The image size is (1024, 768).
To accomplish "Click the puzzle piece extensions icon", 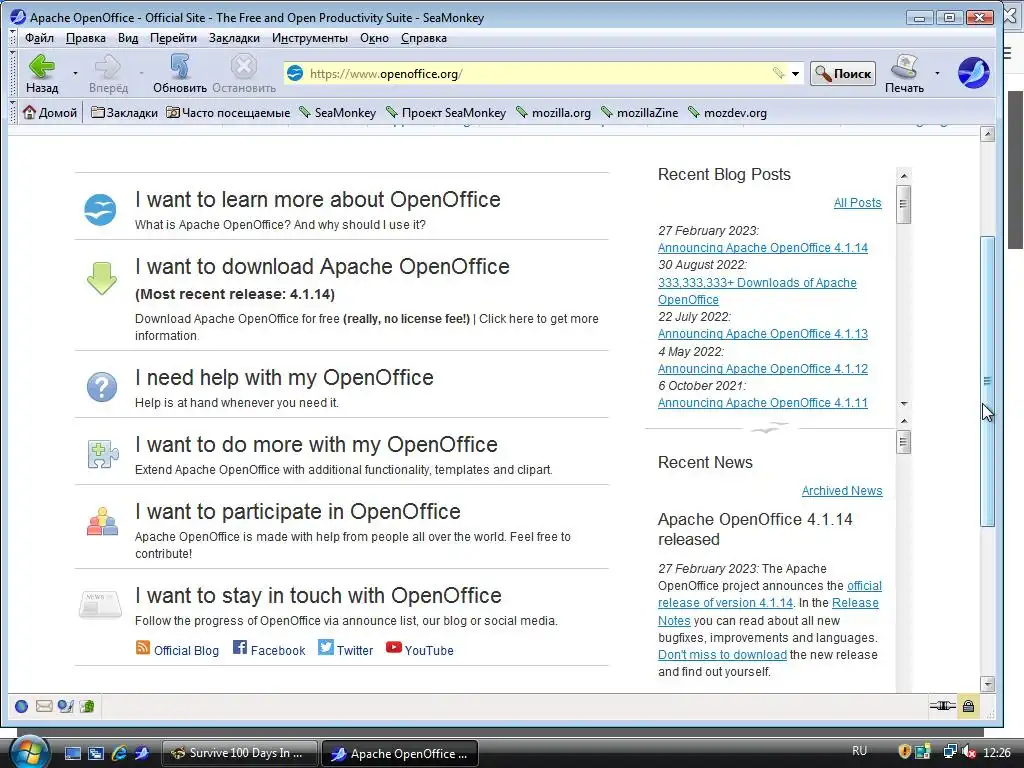I will tap(103, 453).
